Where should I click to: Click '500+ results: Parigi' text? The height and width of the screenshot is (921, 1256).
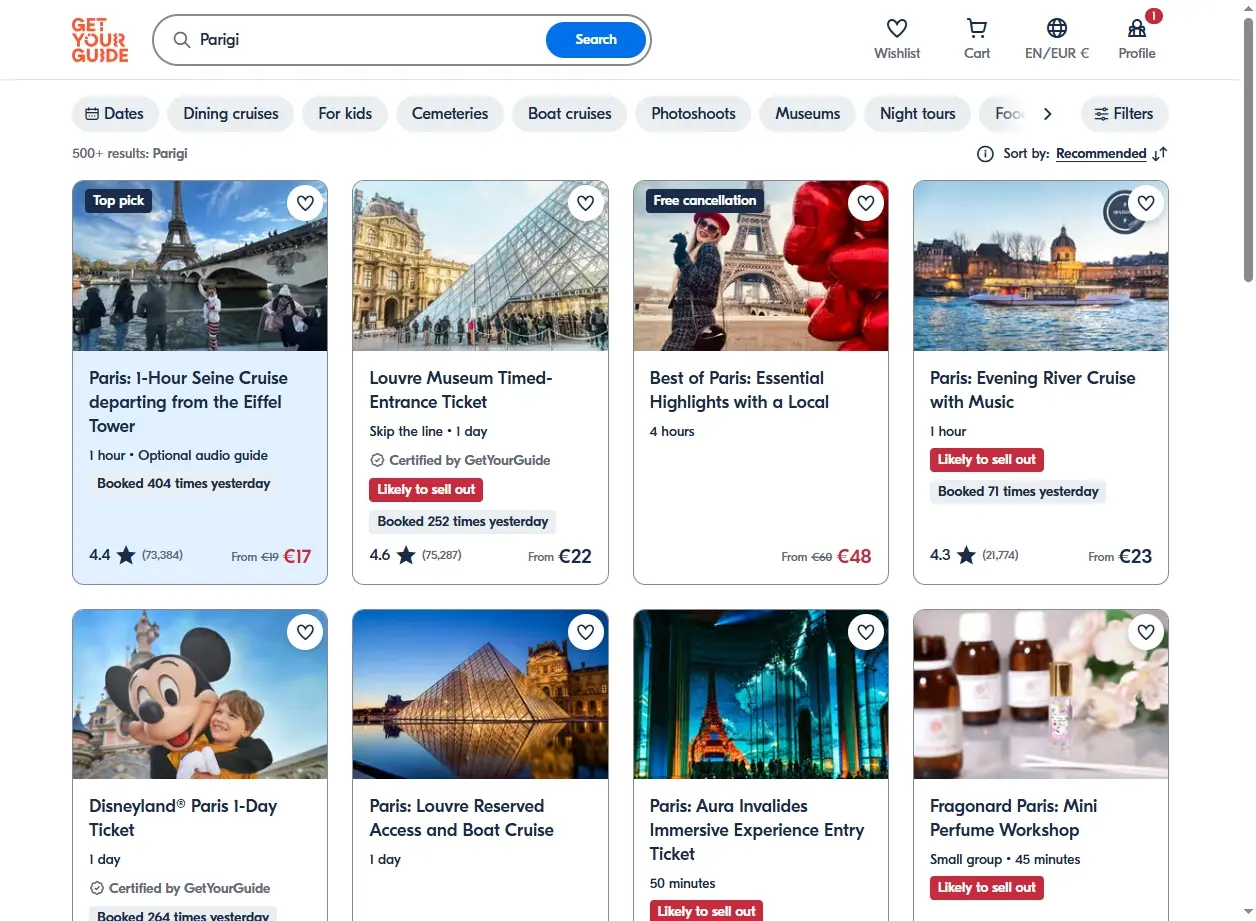tap(130, 154)
